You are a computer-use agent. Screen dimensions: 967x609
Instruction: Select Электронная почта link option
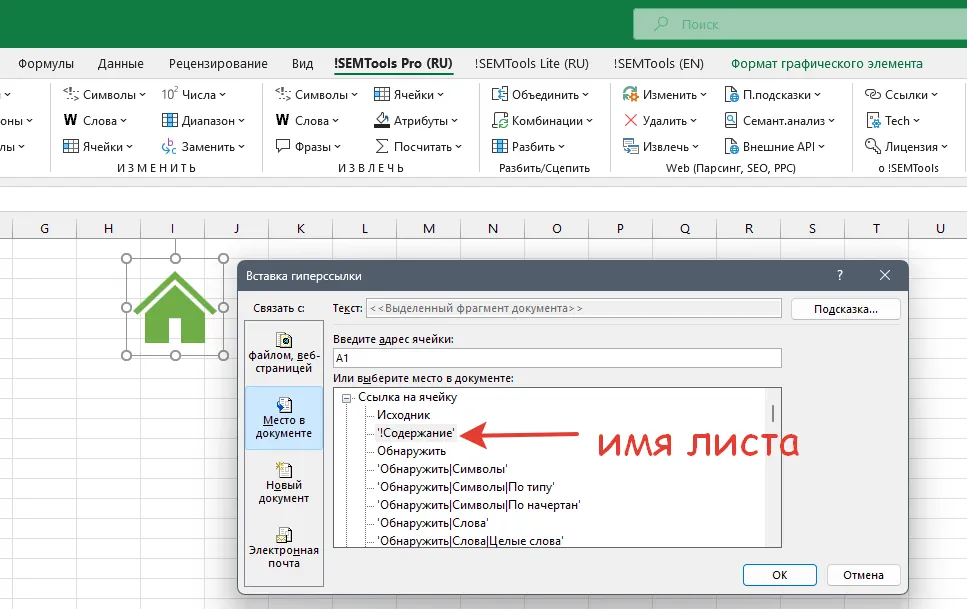[284, 547]
